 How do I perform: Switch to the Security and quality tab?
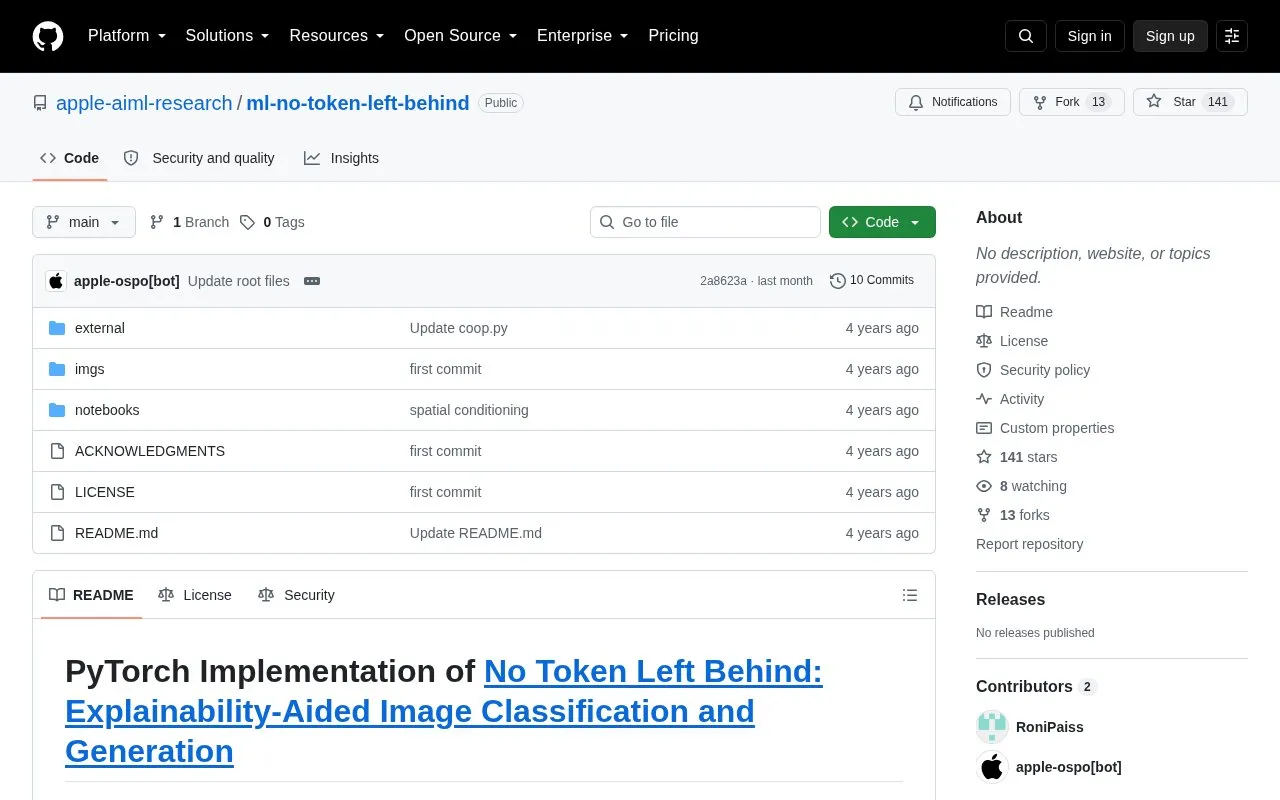coord(199,158)
